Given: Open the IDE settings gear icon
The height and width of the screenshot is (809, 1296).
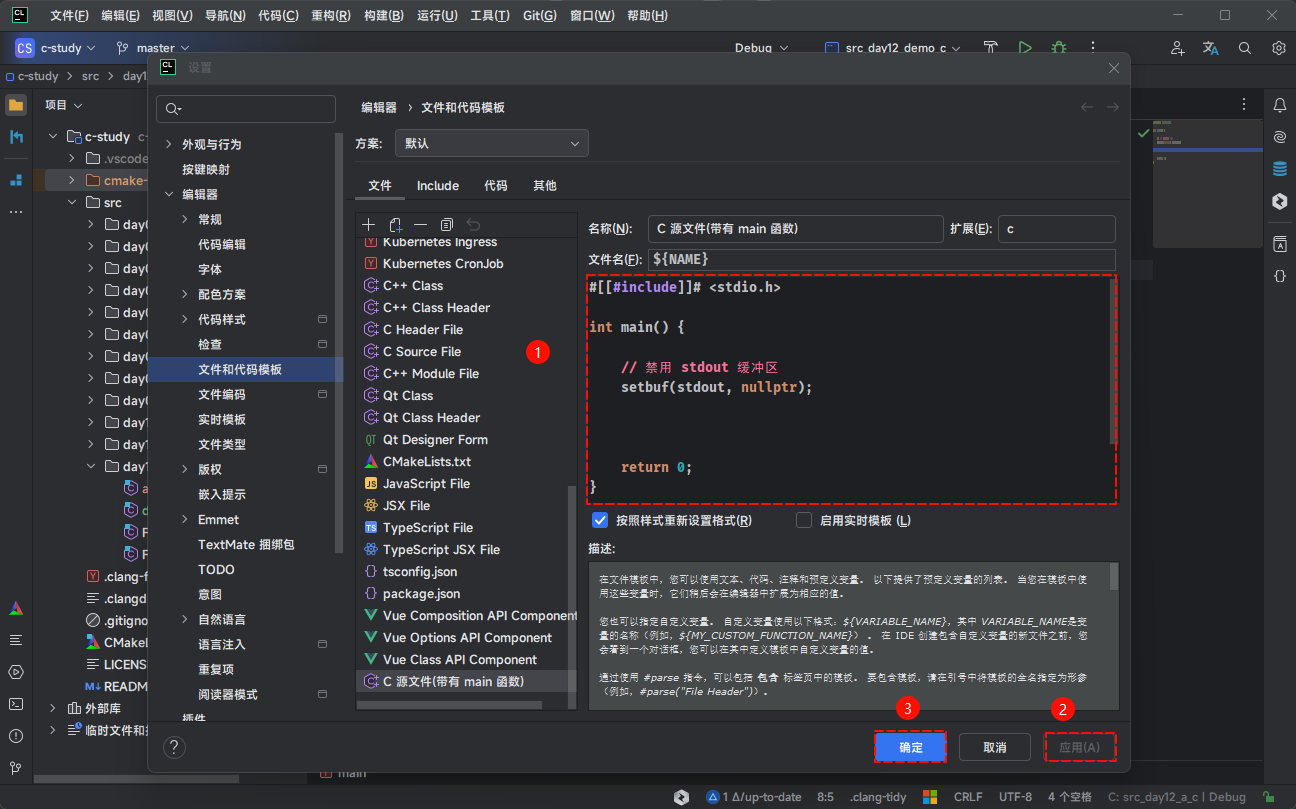Looking at the screenshot, I should click(x=1278, y=48).
